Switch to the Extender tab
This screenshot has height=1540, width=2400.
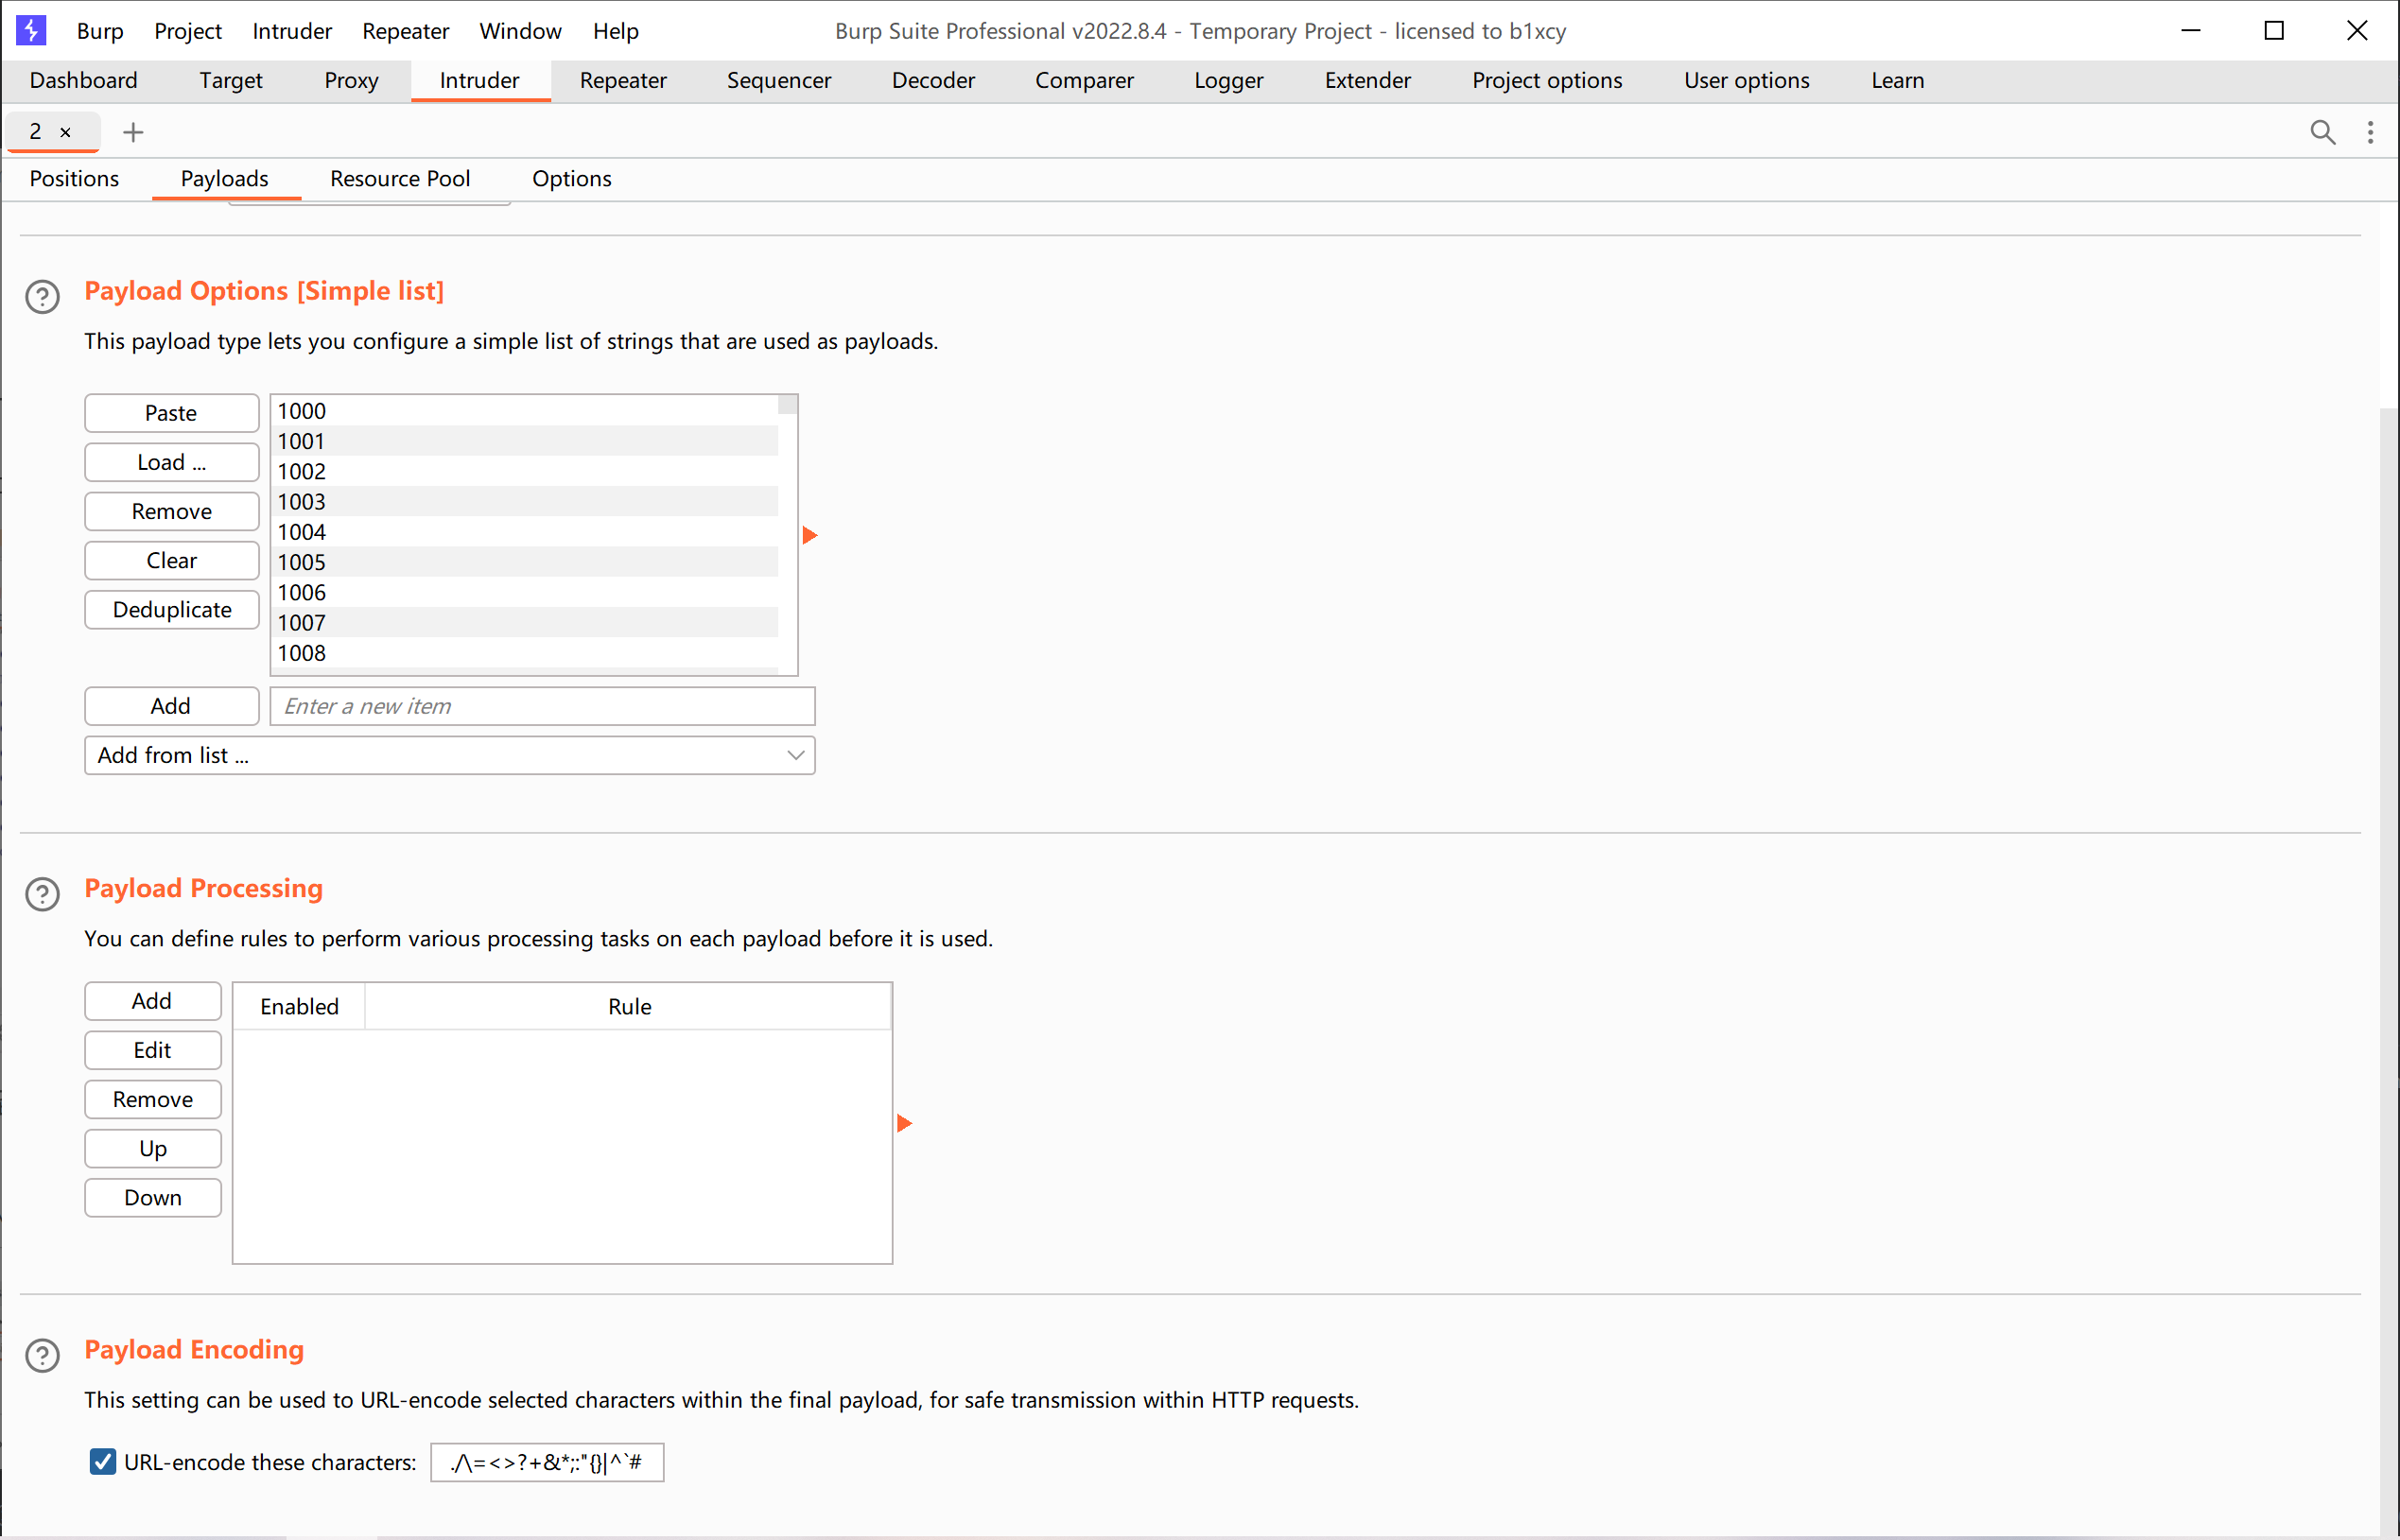point(1368,80)
